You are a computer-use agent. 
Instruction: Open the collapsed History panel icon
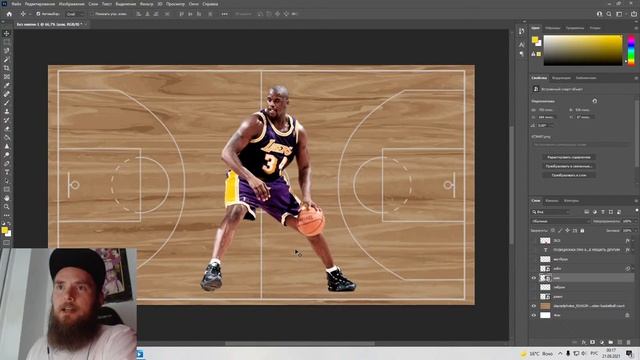tap(522, 31)
